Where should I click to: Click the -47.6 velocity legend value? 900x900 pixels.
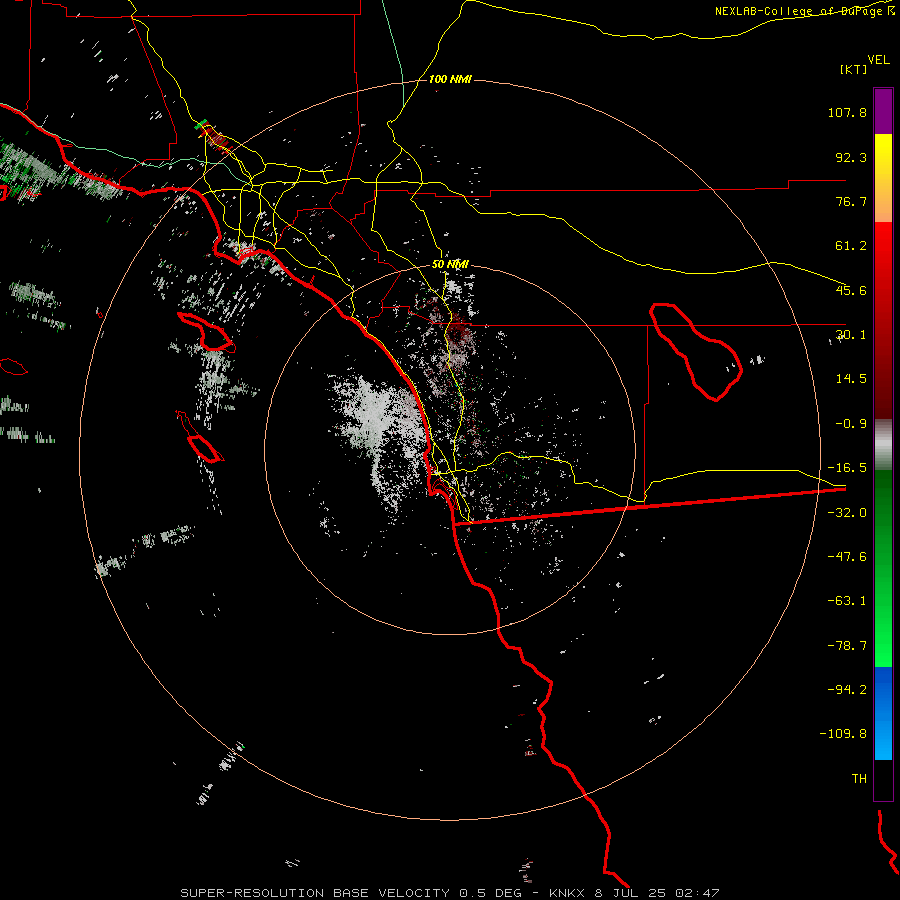(847, 557)
